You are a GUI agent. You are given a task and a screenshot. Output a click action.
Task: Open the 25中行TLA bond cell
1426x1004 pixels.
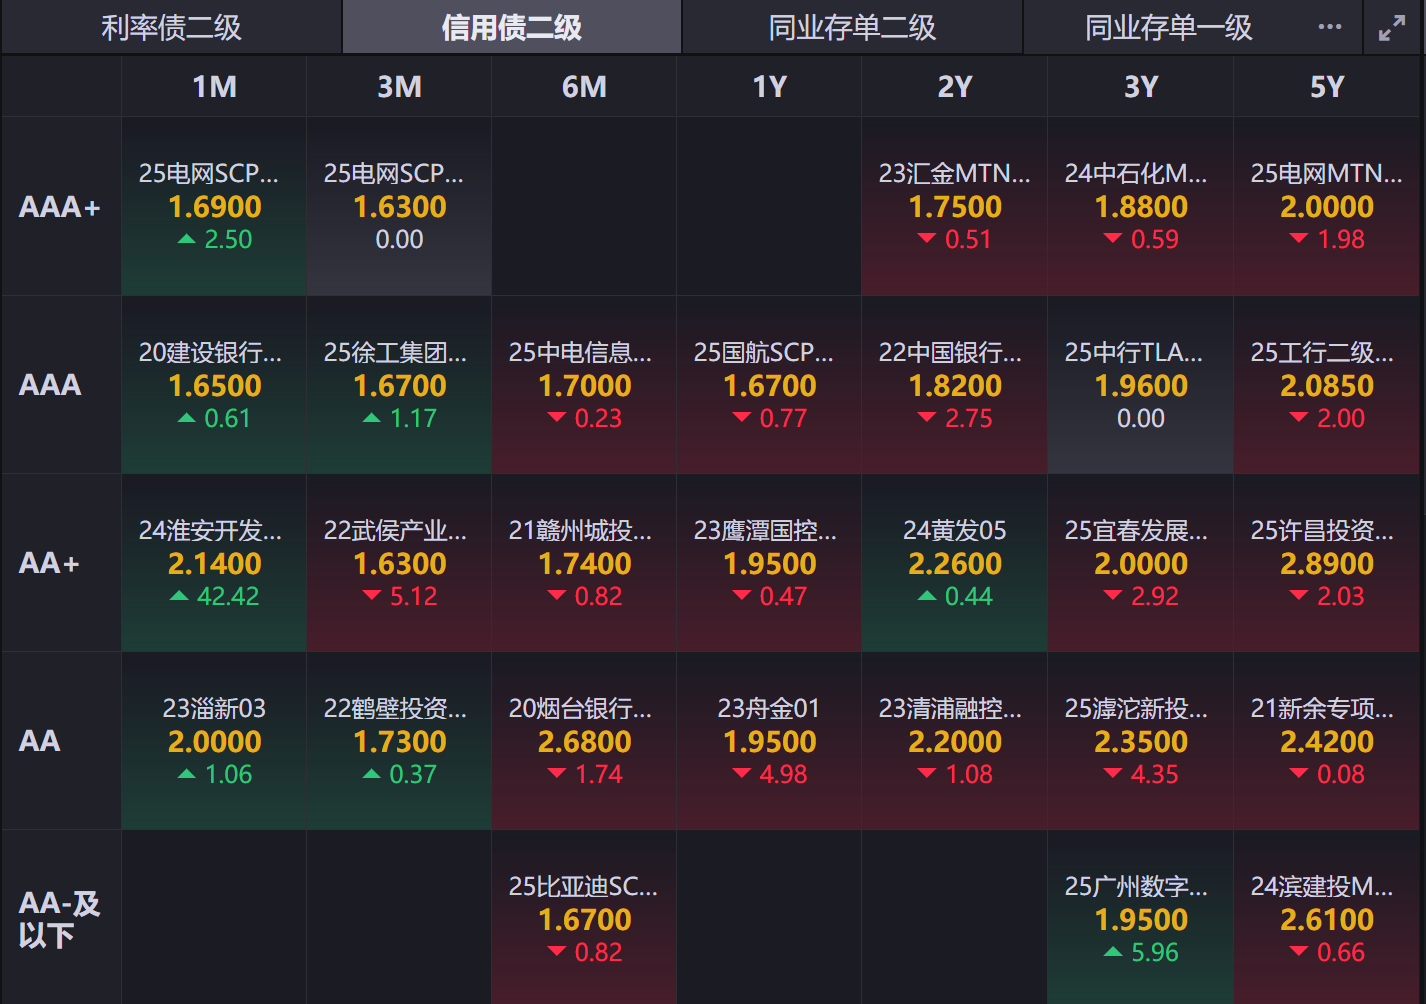point(1141,385)
